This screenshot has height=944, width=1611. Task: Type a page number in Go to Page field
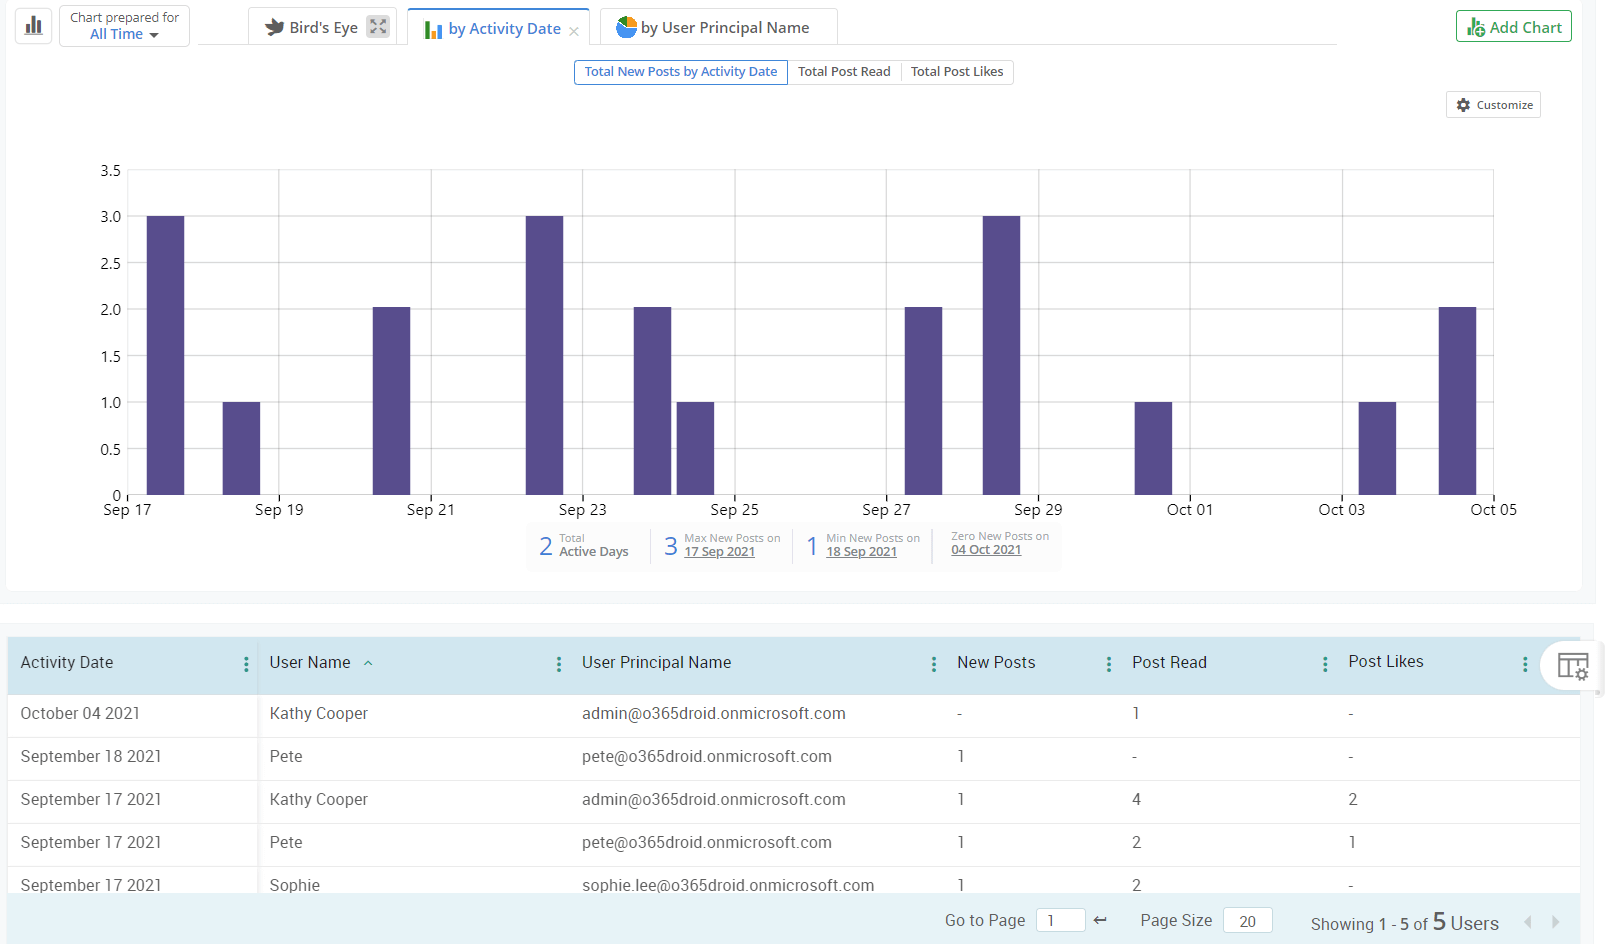[1060, 919]
